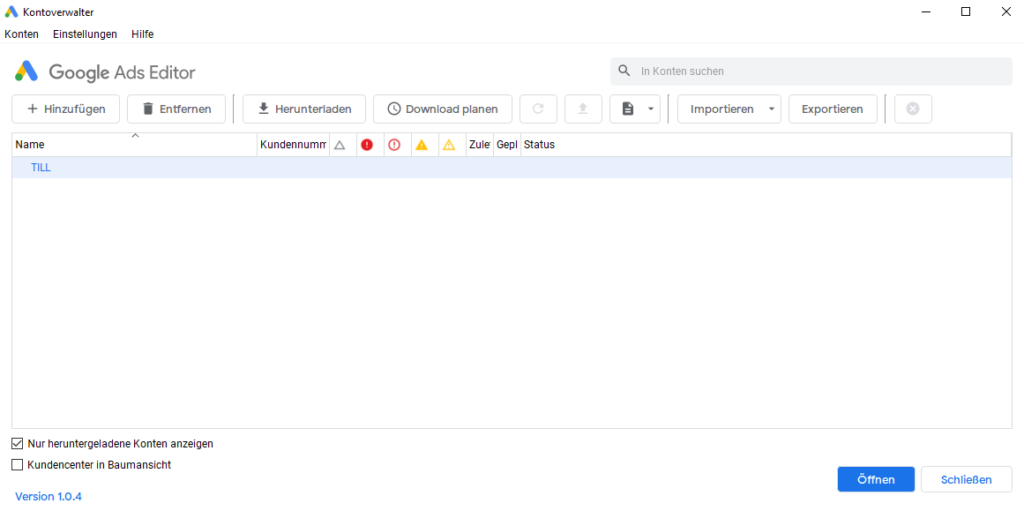Open the Hilfe menu
1024x511 pixels.
142,34
